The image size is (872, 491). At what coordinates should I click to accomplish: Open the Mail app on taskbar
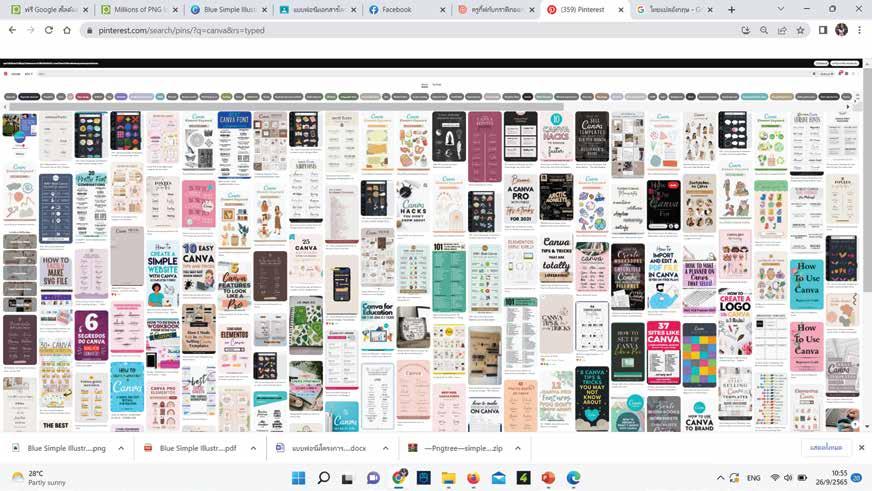pos(498,478)
